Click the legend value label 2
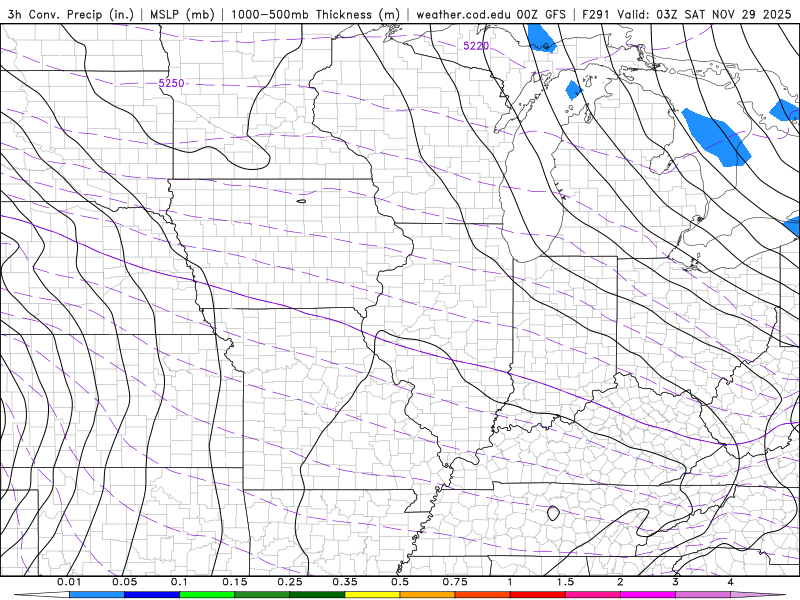This screenshot has width=800, height=600. (x=620, y=582)
